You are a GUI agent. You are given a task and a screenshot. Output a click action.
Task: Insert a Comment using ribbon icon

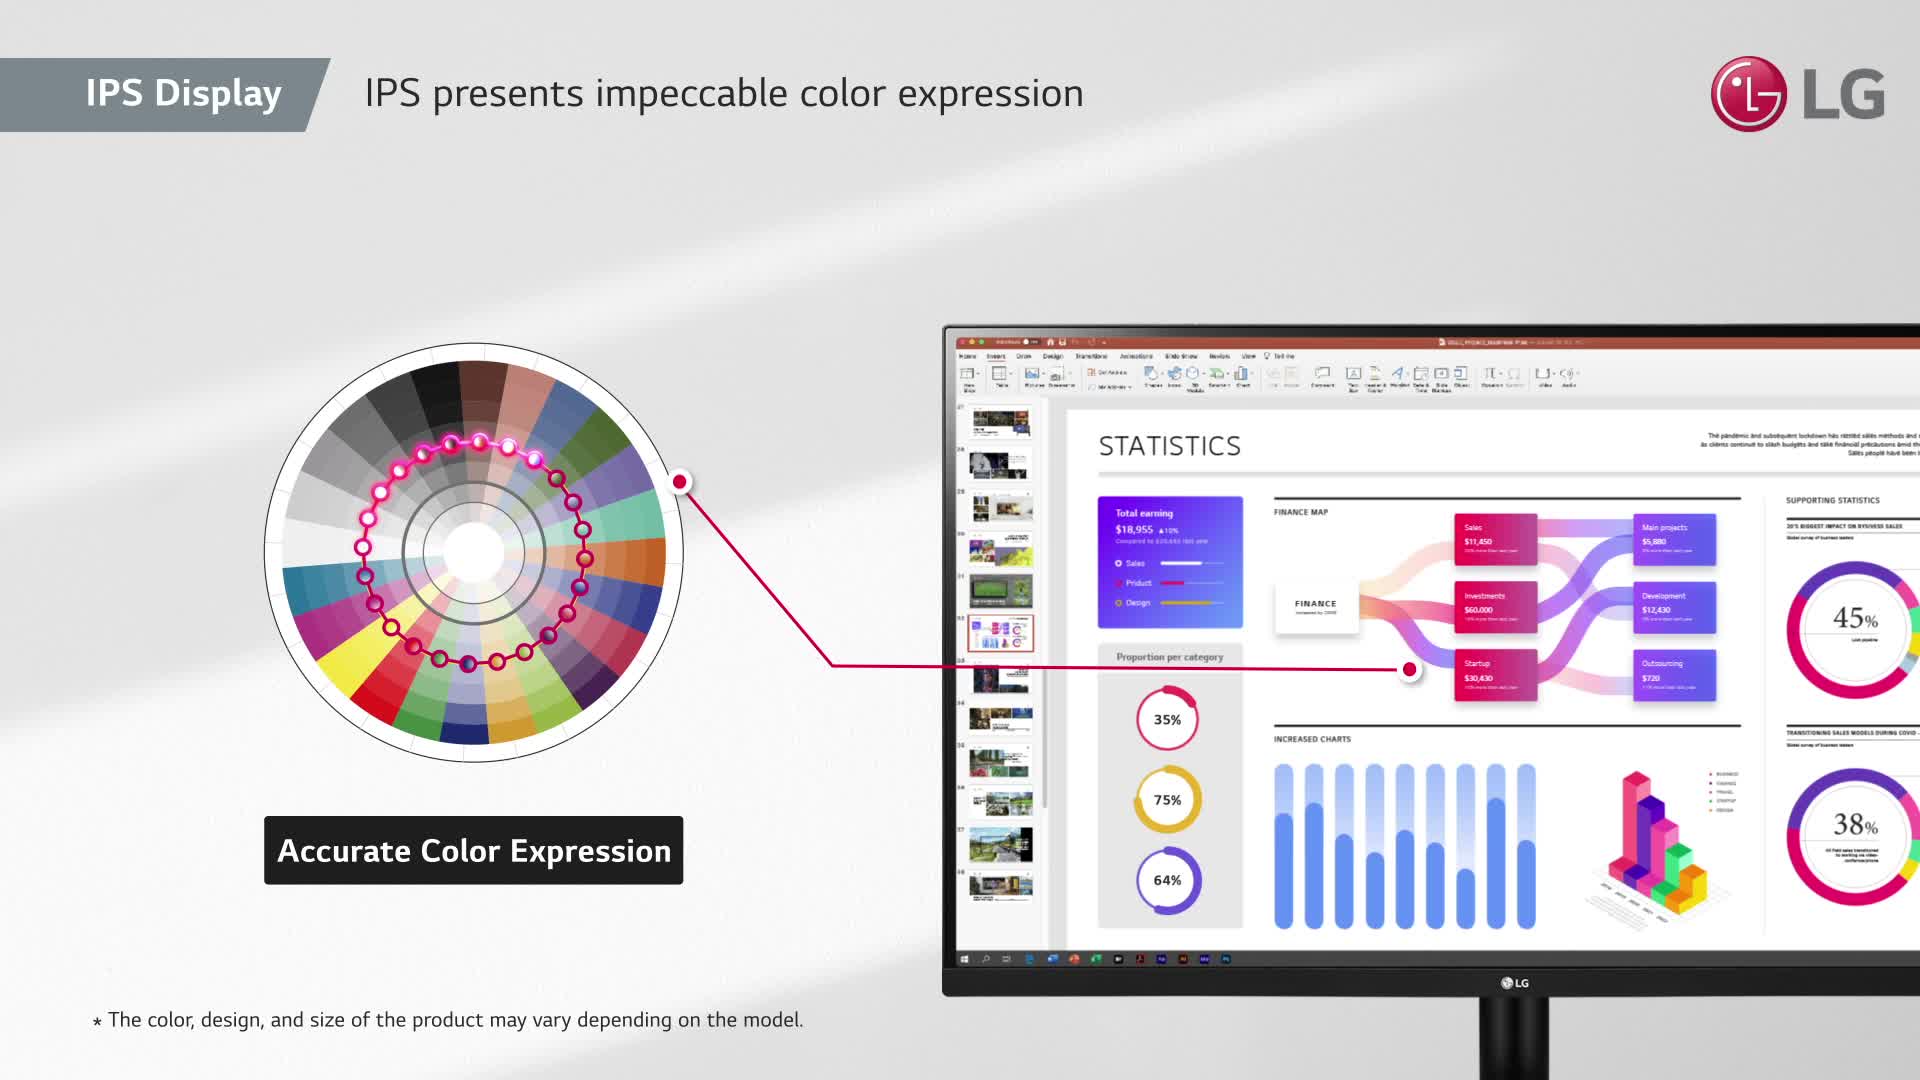tap(1322, 373)
